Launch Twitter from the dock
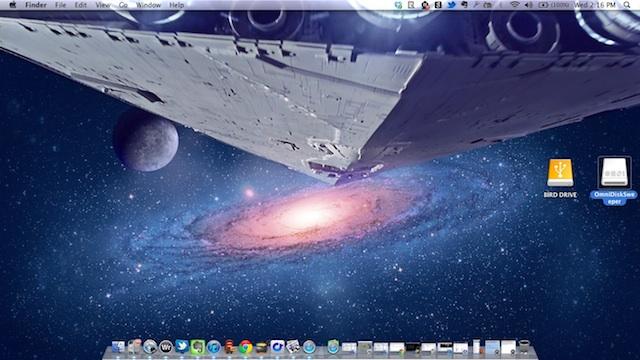This screenshot has width=640, height=360. click(x=182, y=347)
